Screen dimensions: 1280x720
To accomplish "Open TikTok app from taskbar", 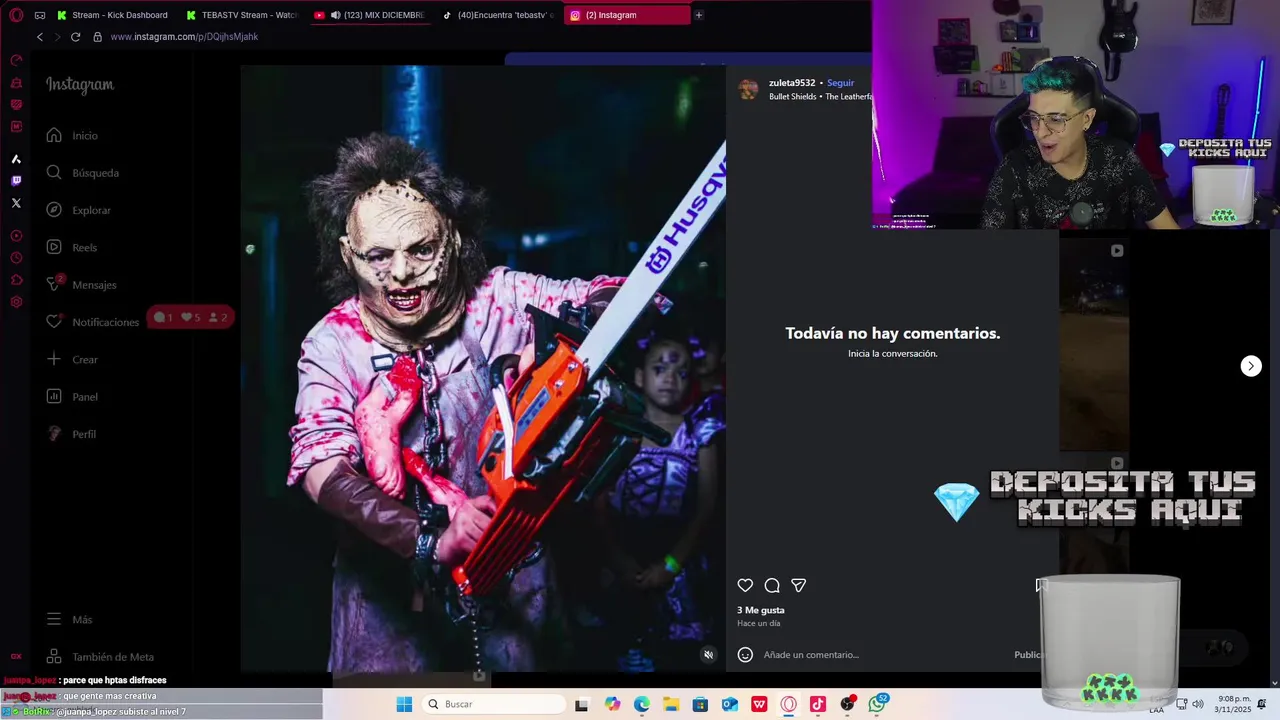I will (818, 704).
